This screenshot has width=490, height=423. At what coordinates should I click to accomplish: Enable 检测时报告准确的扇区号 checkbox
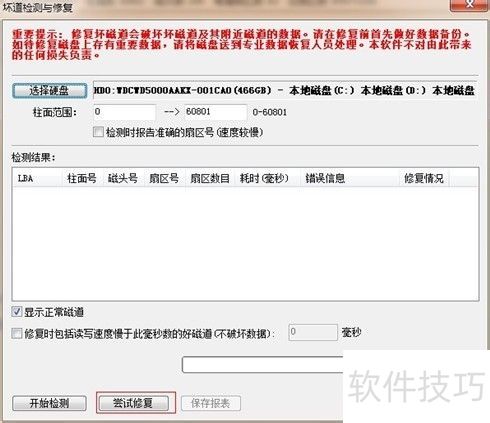[x=98, y=132]
